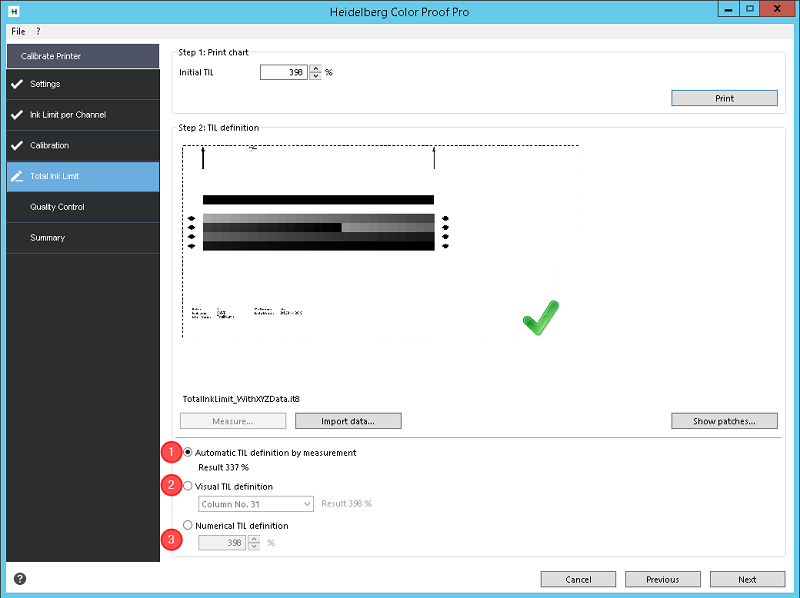Increase numerical TIL value spinner
The image size is (800, 598).
pos(254,539)
